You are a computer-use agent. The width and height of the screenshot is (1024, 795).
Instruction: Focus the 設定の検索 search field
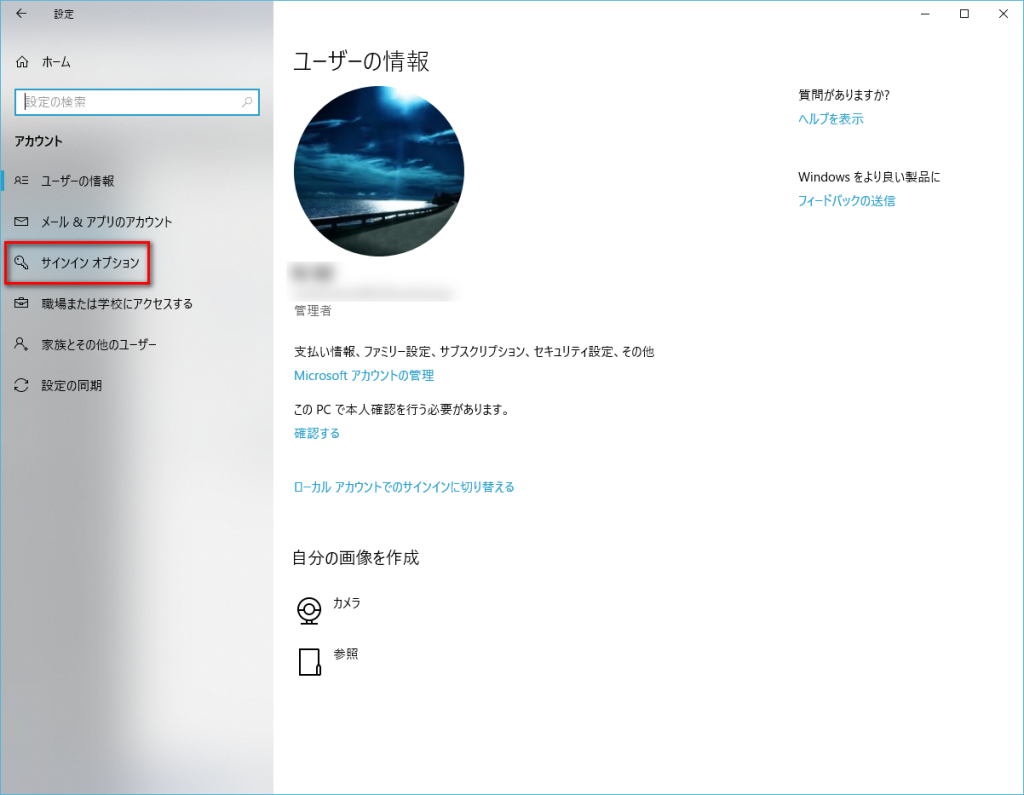[125, 102]
